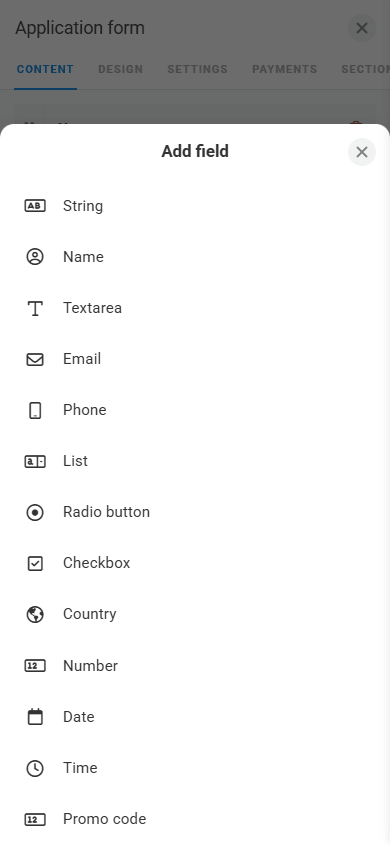Click the Date calendar icon
Image resolution: width=390 pixels, height=844 pixels.
(35, 717)
